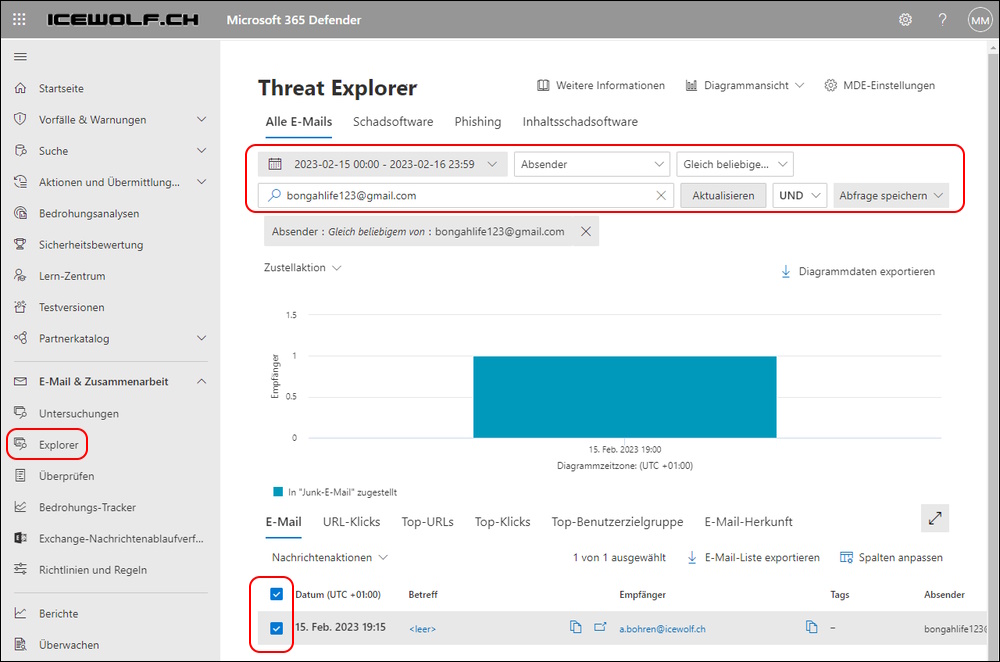Open the UND operator dropdown
This screenshot has width=1000, height=662.
[x=799, y=196]
